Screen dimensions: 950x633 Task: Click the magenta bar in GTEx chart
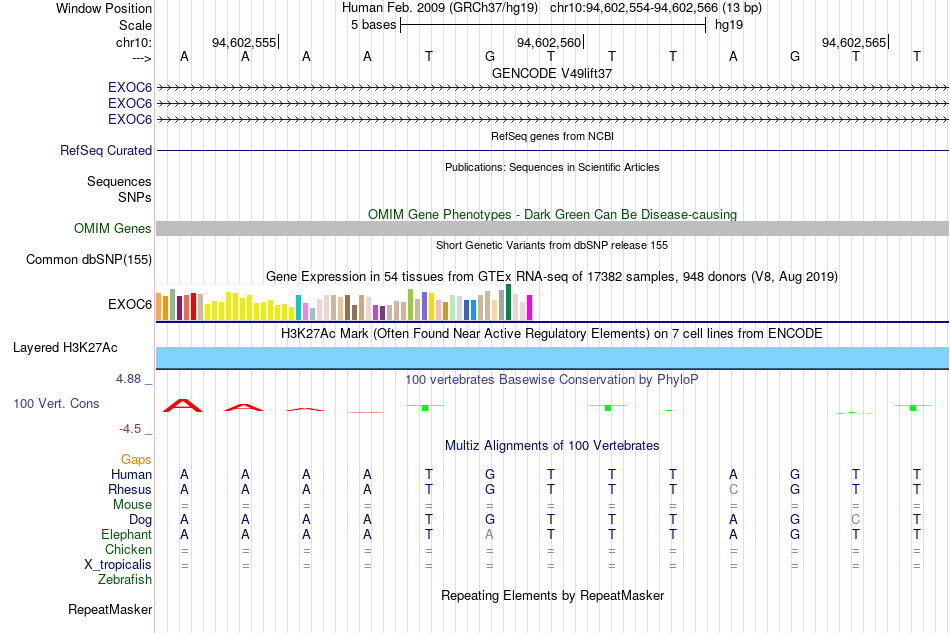[530, 307]
